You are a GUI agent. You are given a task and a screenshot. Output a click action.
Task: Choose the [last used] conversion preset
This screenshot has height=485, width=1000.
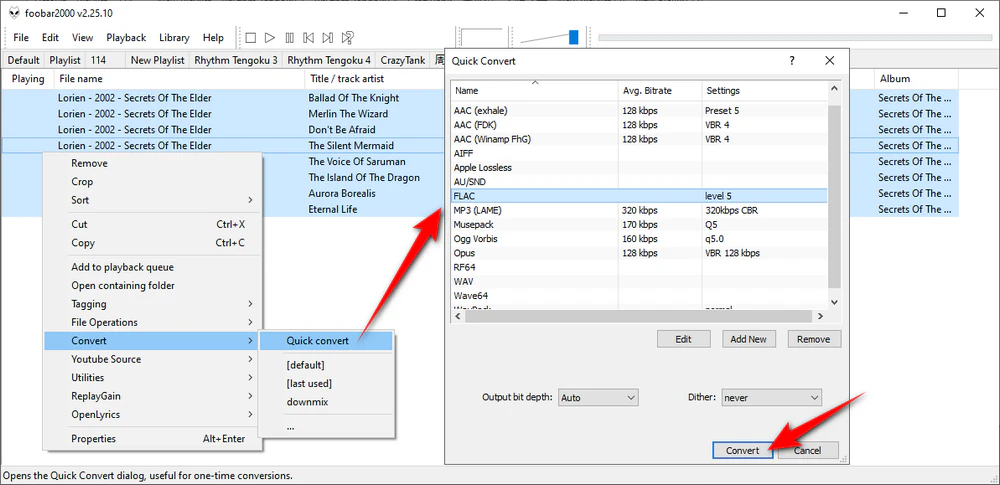(x=326, y=384)
